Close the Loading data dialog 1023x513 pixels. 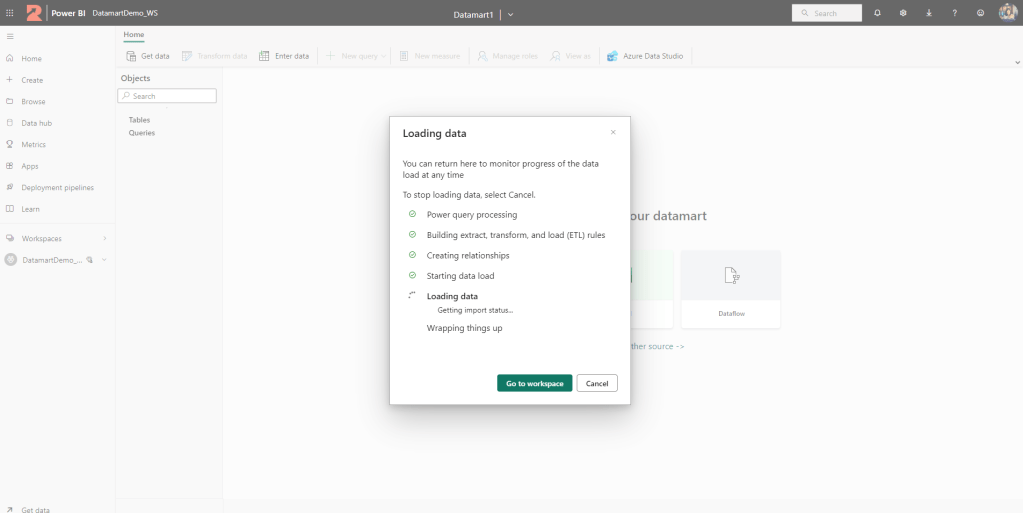click(x=613, y=132)
